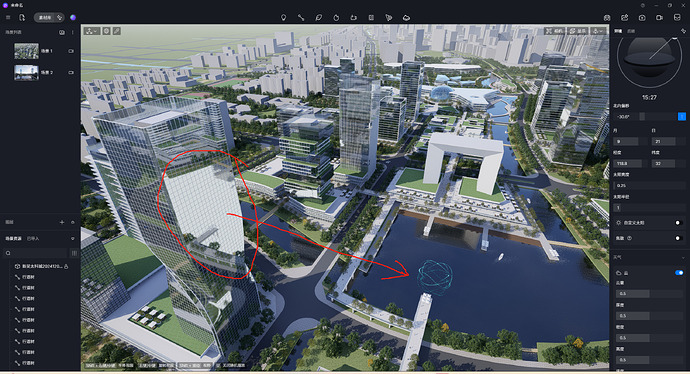Open the hamburger menu icon
Screen dimensions: 690x374
tap(8, 18)
